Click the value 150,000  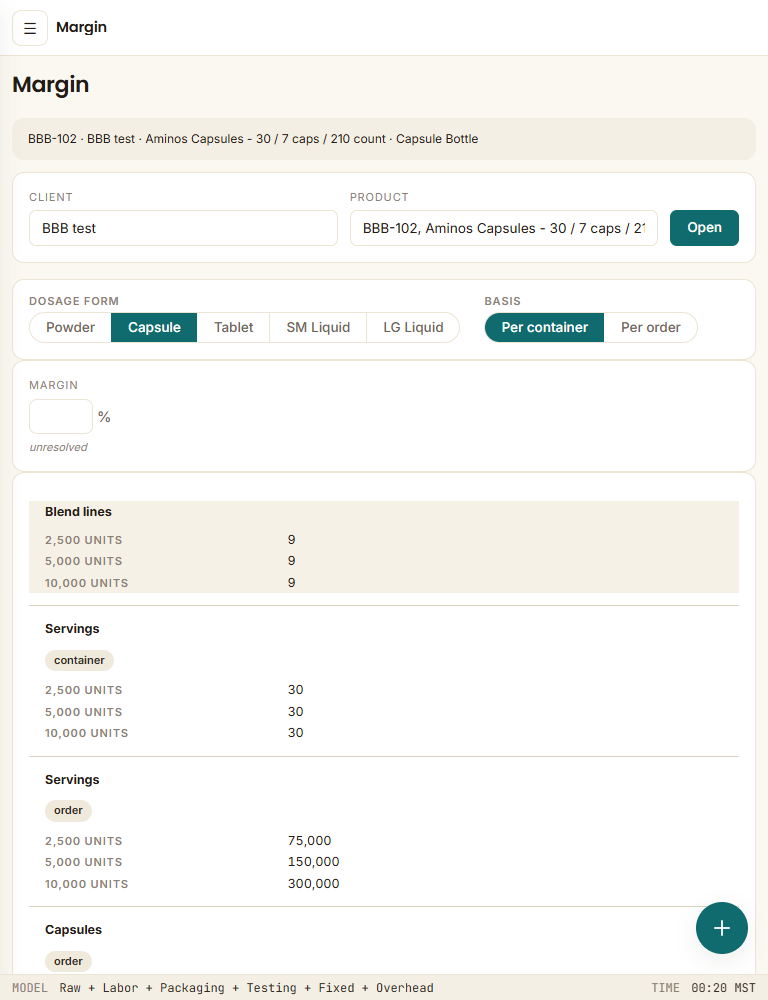(313, 862)
